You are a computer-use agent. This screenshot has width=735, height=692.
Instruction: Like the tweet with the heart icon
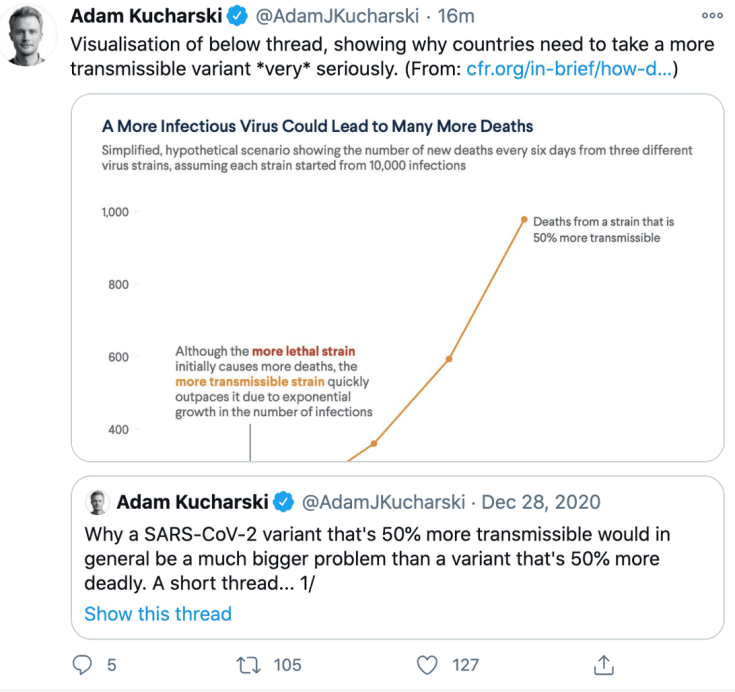click(x=428, y=664)
